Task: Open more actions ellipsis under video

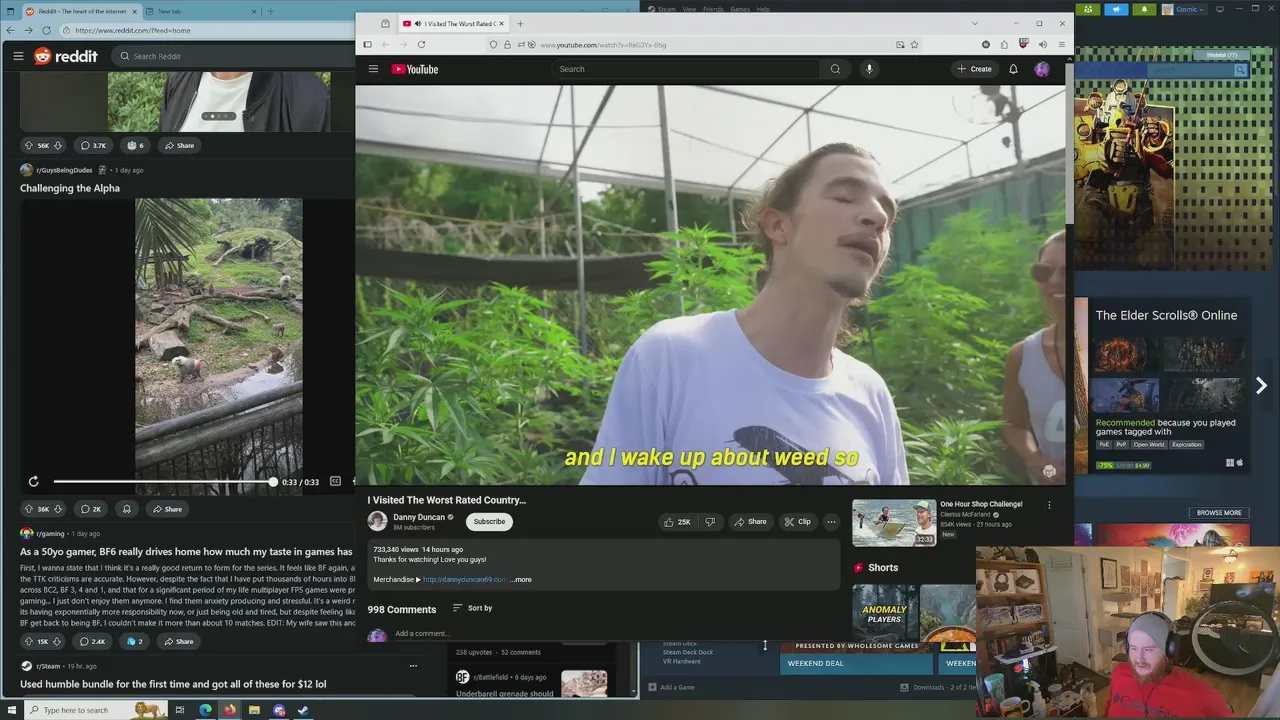Action: (x=831, y=521)
